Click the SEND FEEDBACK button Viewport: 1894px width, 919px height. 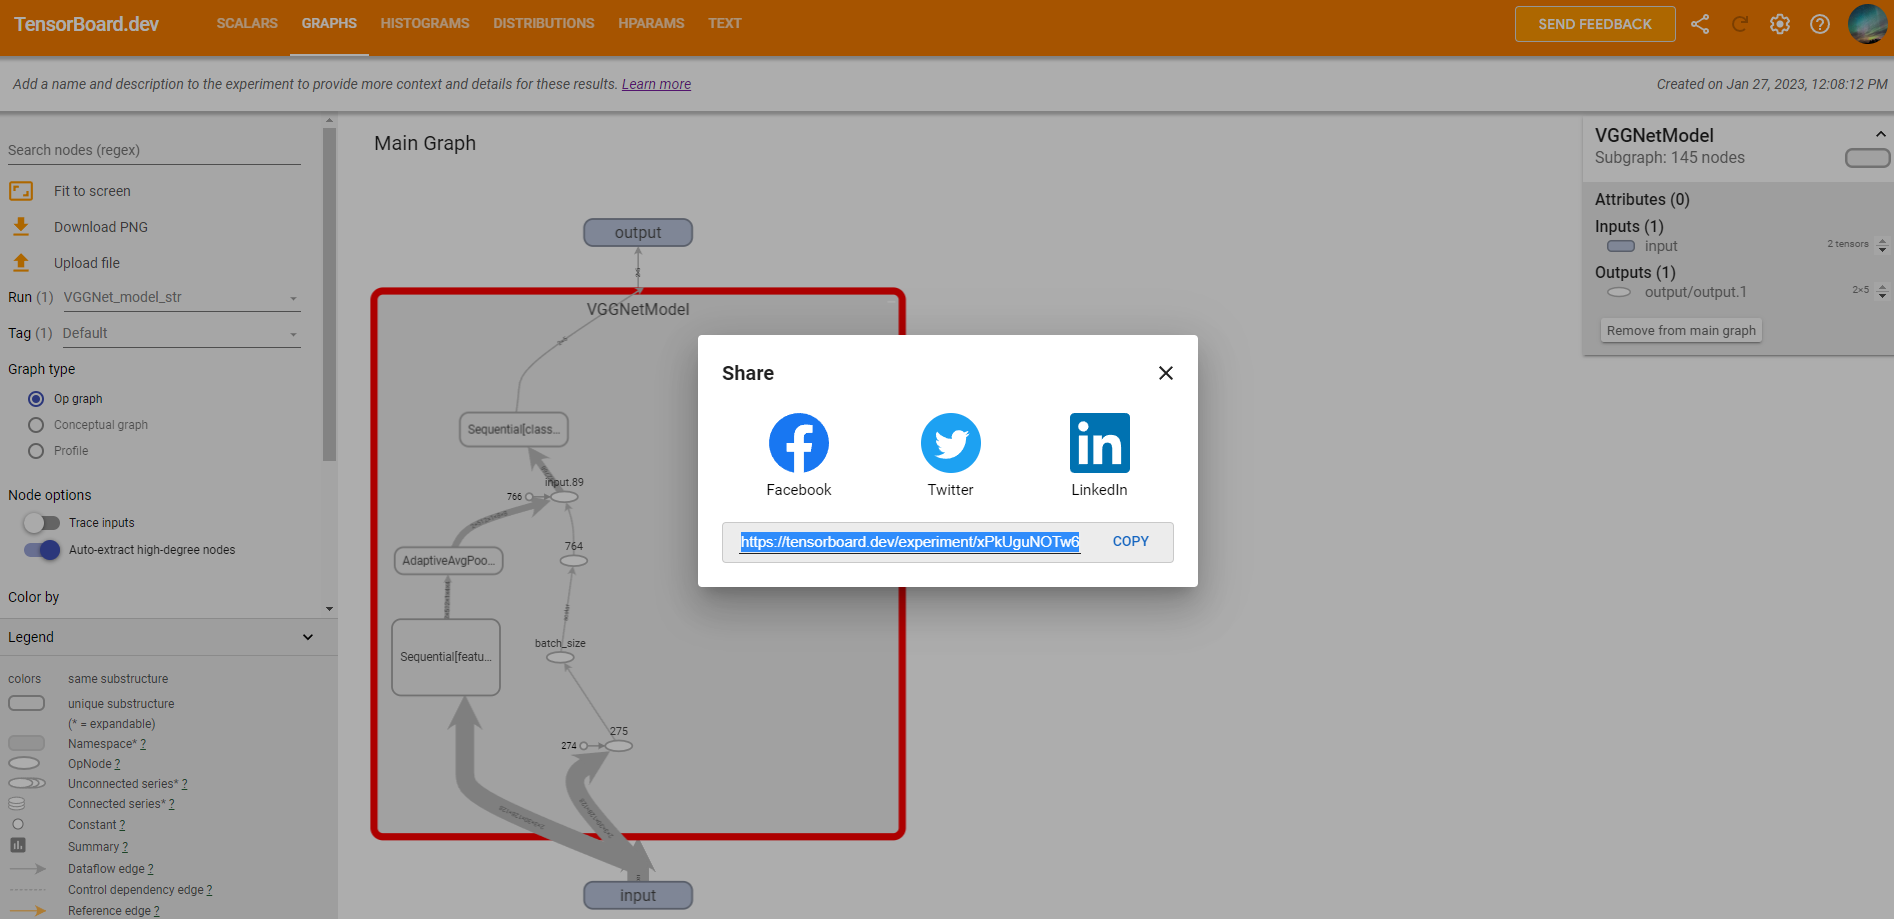pos(1595,24)
